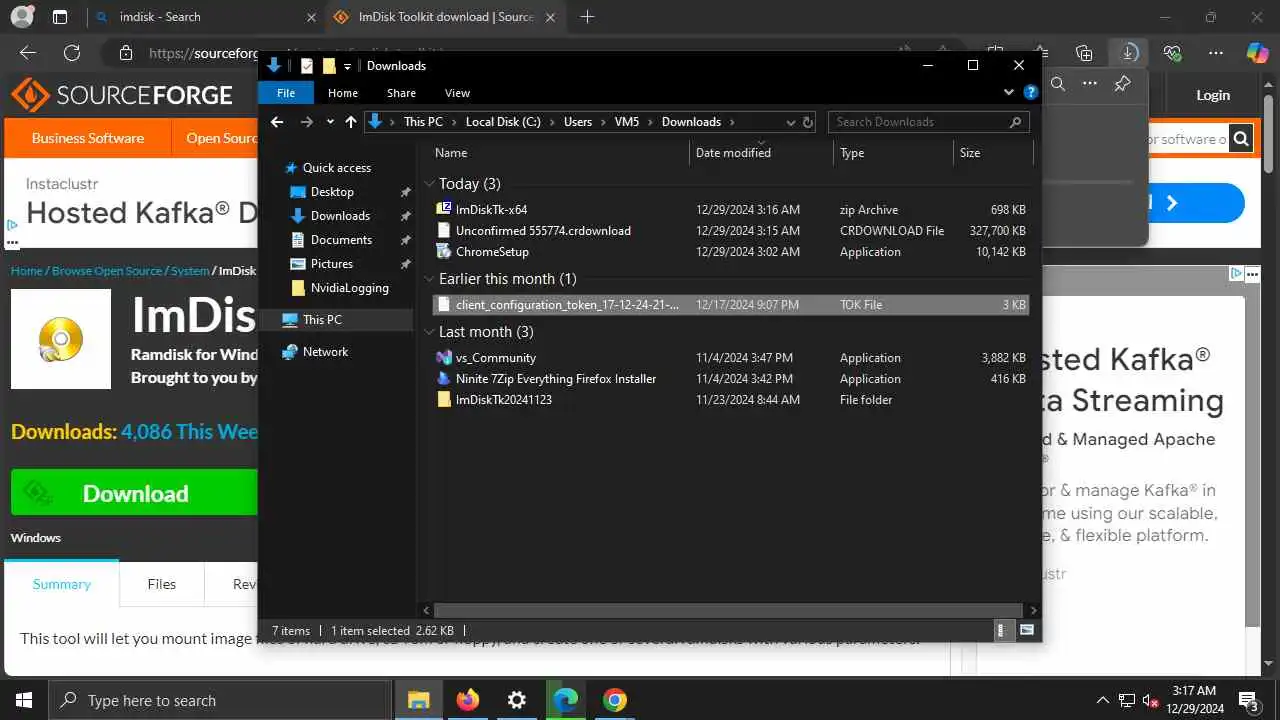
Task: Collapse the Last month (3) group
Action: click(429, 332)
